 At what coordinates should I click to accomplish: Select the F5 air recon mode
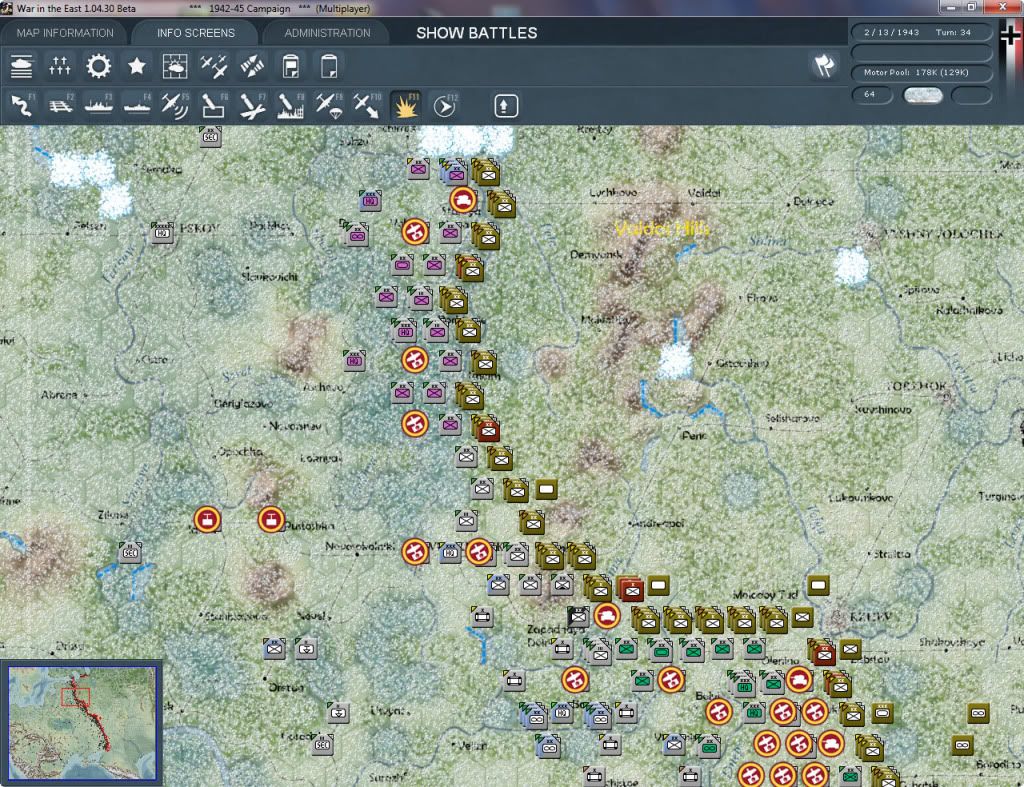[x=175, y=106]
